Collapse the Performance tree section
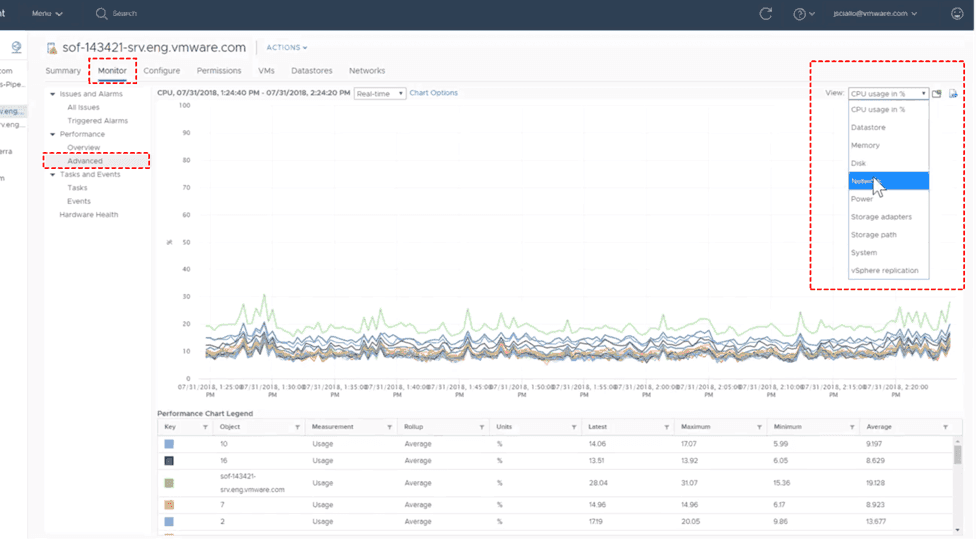 tap(52, 134)
